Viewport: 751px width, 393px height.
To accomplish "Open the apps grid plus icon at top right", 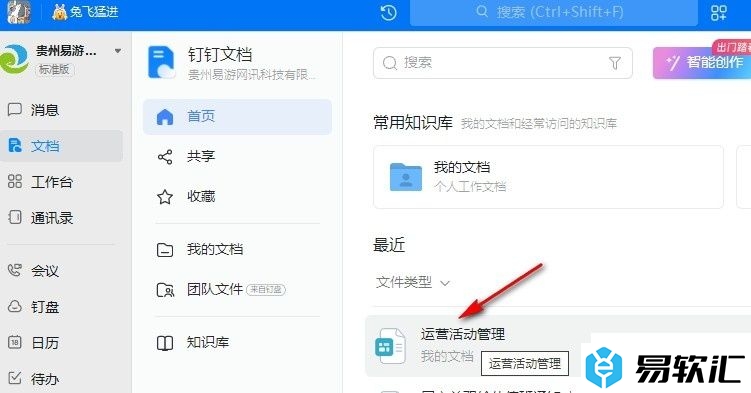I will point(718,12).
